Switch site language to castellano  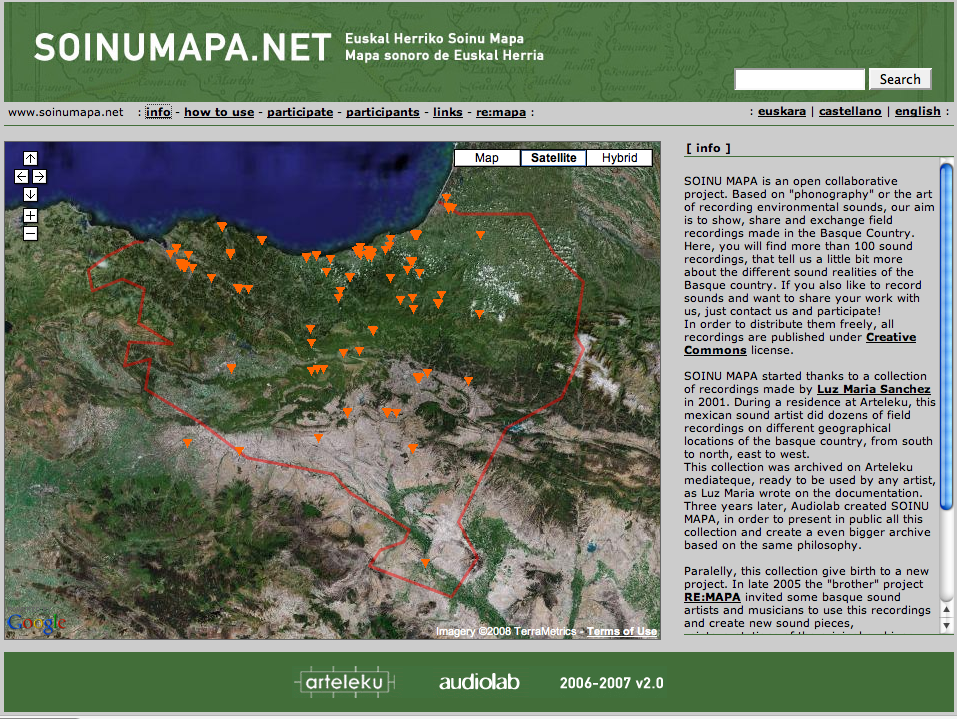[850, 111]
